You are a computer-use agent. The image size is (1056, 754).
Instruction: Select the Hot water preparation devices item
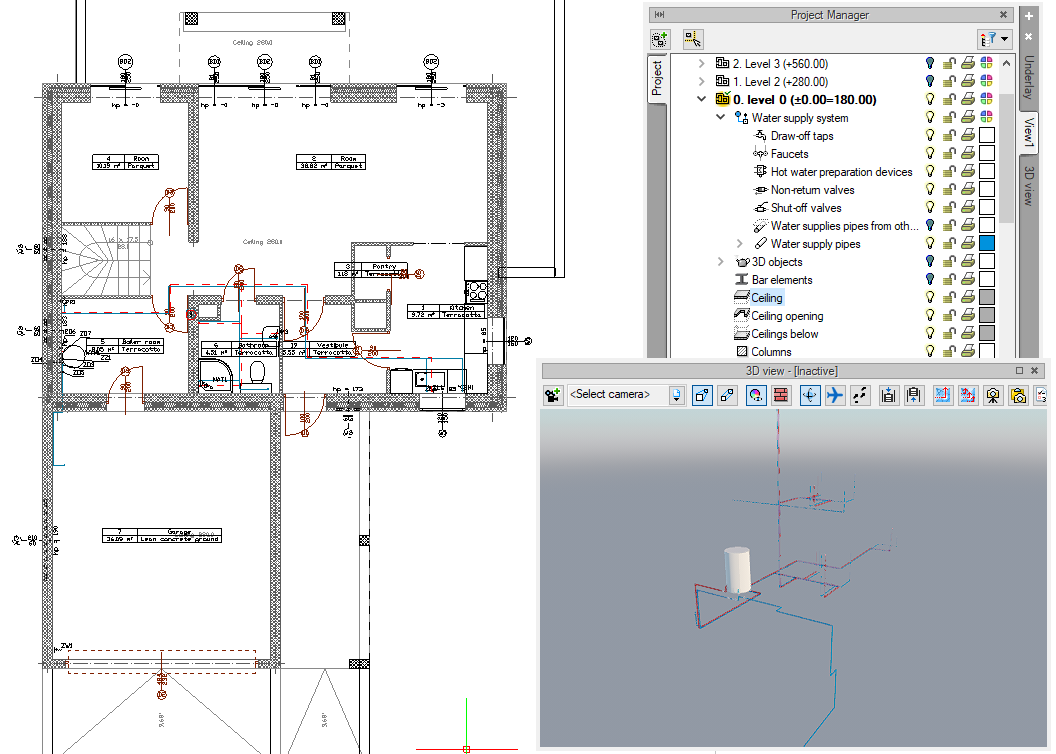point(841,172)
